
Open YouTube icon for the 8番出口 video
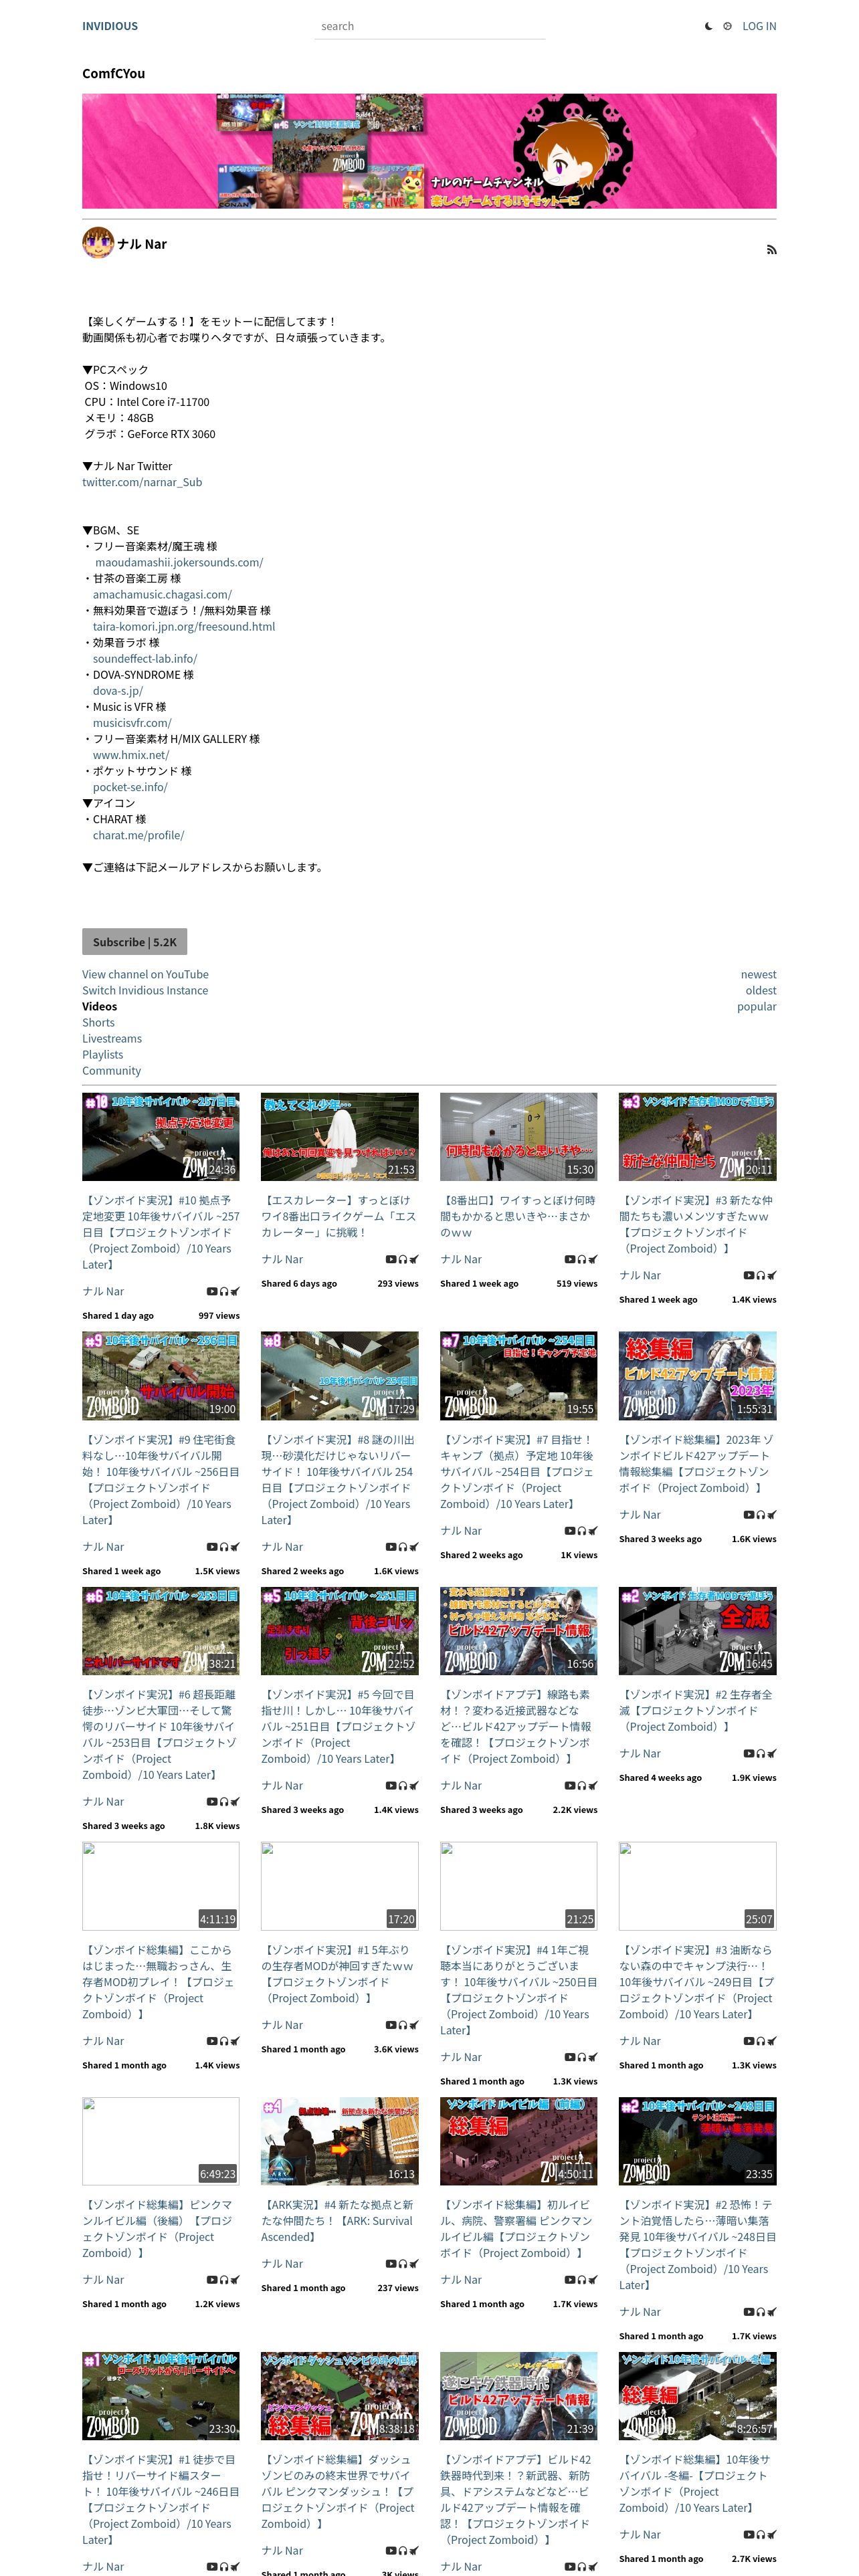pos(570,1259)
